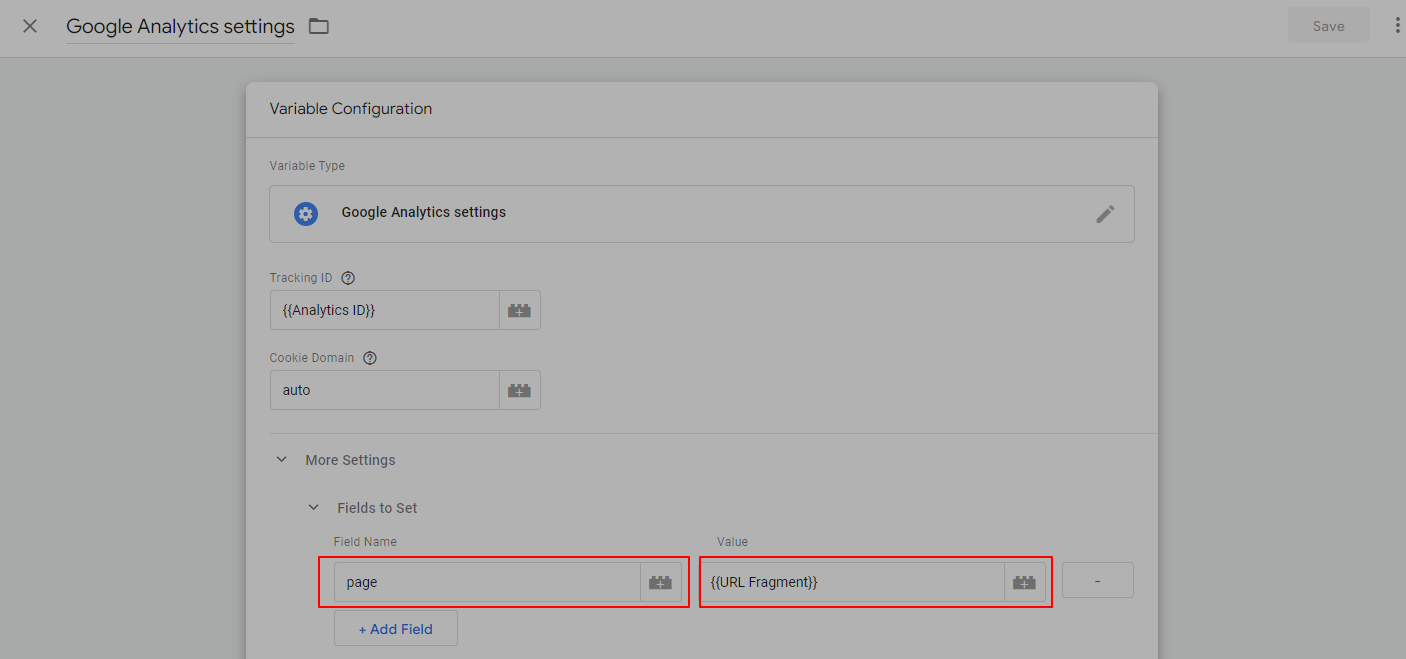The height and width of the screenshot is (659, 1406).
Task: Click the Value input containing URL Fragment
Action: pyautogui.click(x=852, y=582)
